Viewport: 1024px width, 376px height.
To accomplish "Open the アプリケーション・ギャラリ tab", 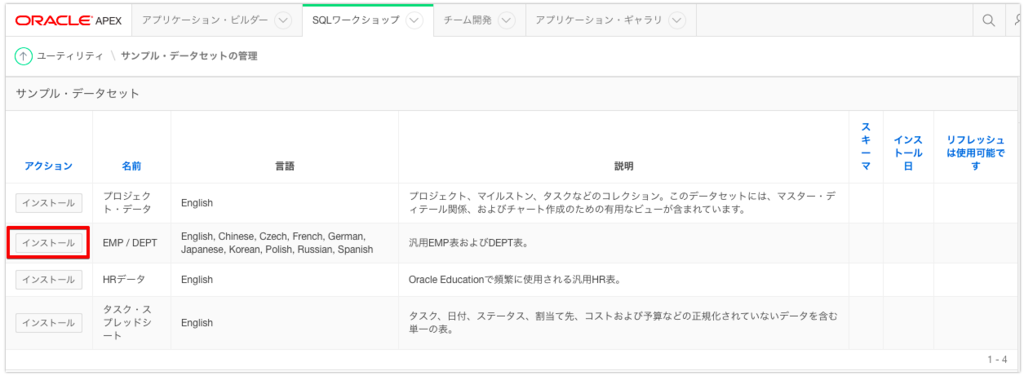I will click(x=599, y=20).
